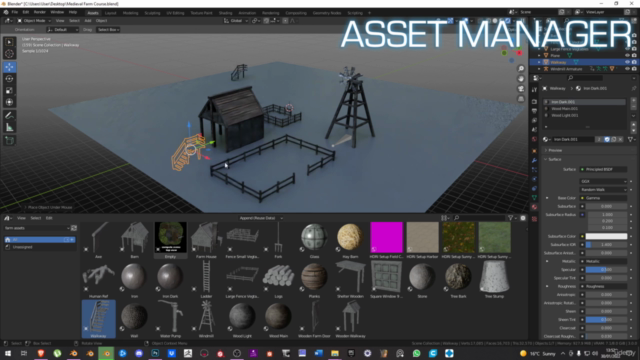Select the Unassigned asset catalog
640x360 pixels.
pyautogui.click(x=40, y=247)
